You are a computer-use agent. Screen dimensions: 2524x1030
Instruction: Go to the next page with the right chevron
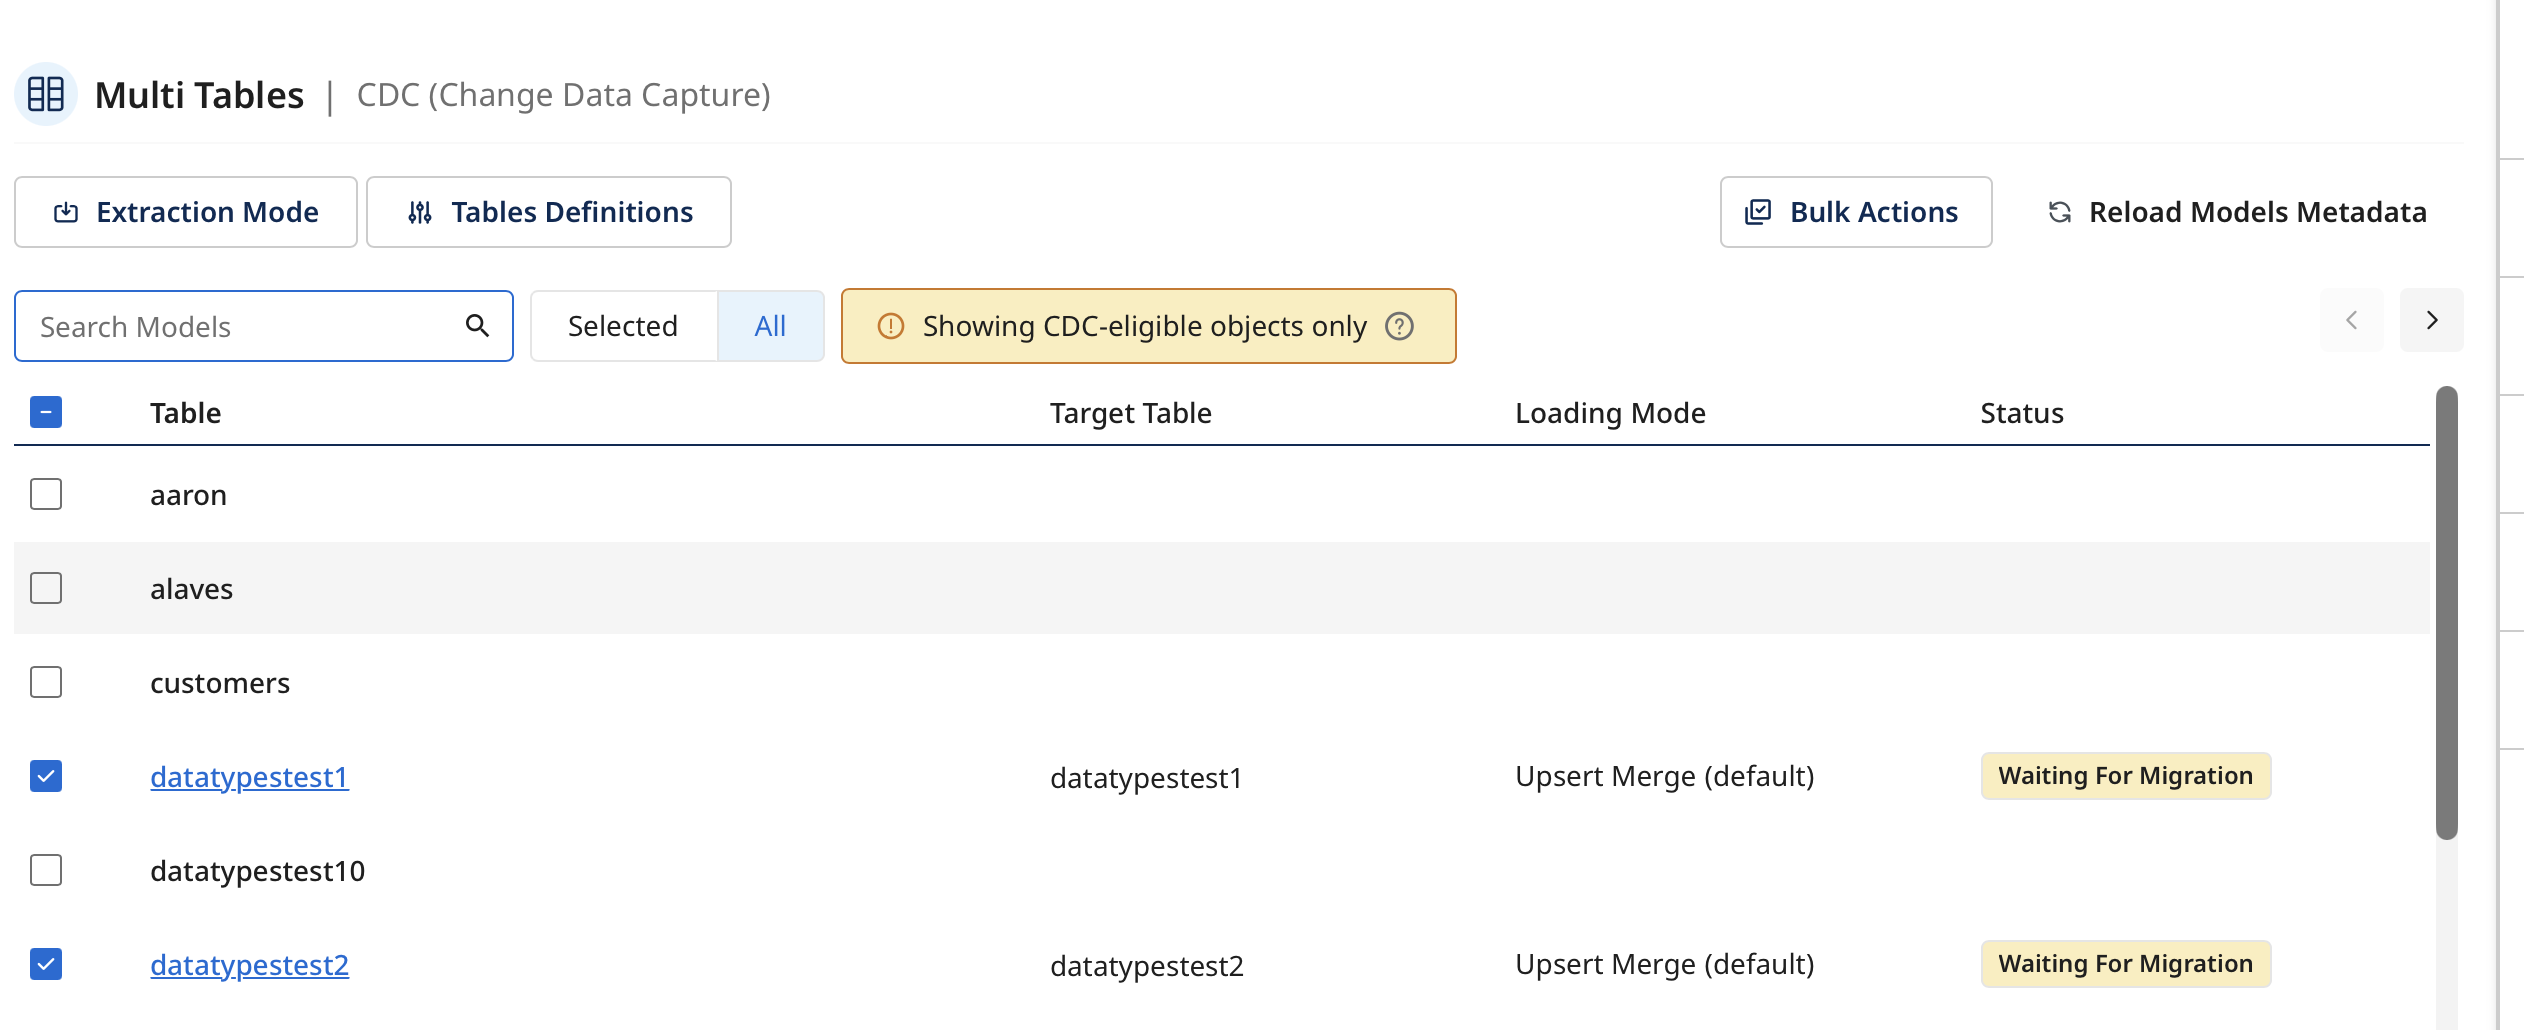2432,320
